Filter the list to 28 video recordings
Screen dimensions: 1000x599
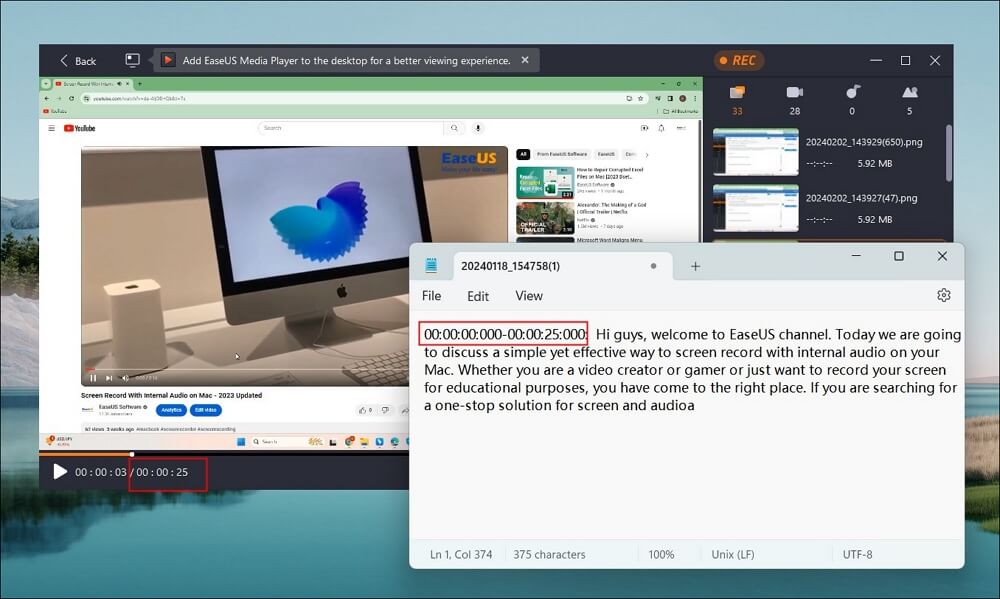tap(795, 100)
